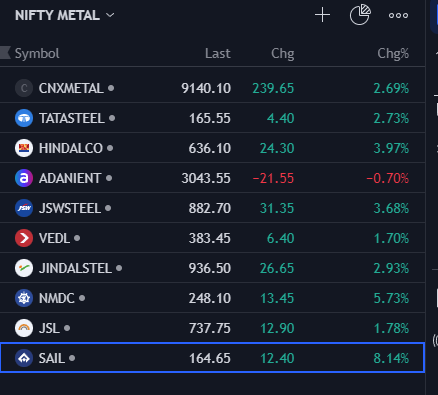The image size is (438, 395).
Task: Sort by the Chg column header
Action: pos(283,54)
